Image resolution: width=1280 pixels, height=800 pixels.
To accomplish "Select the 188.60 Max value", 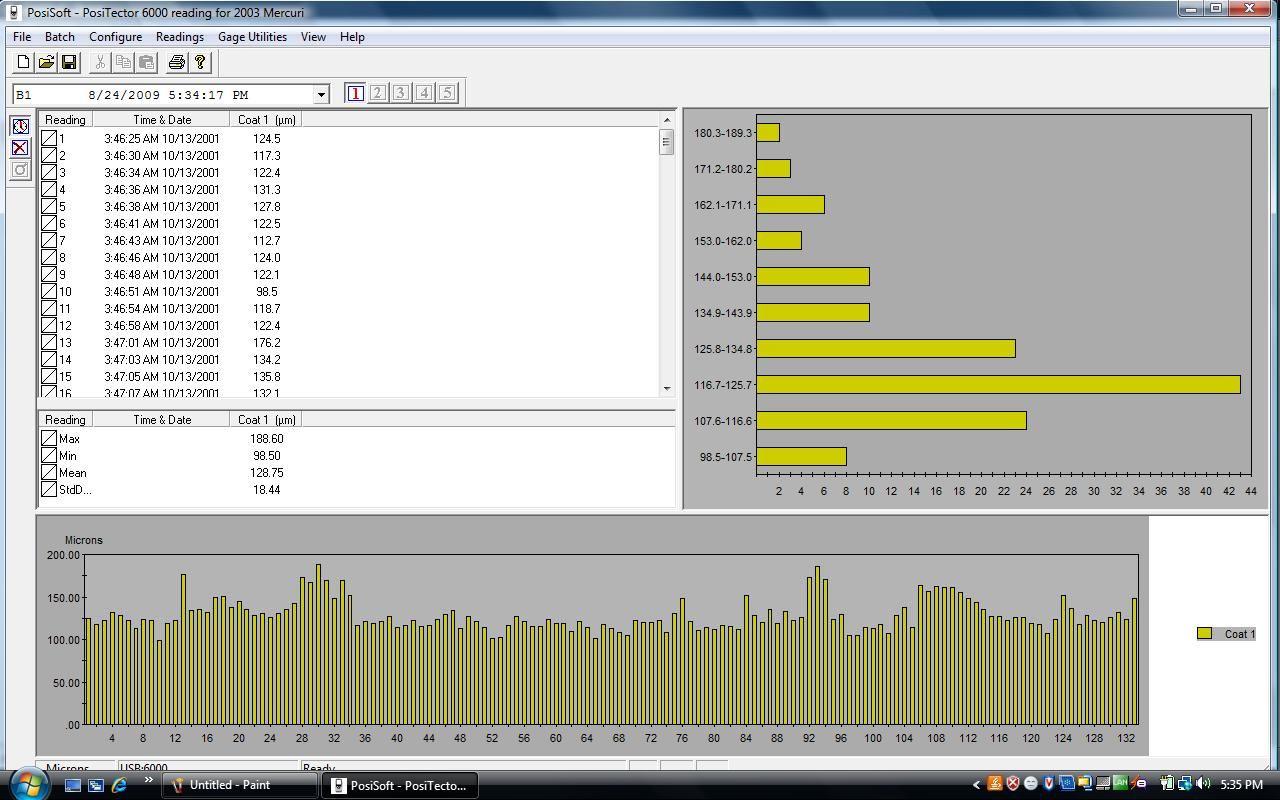I will point(266,439).
